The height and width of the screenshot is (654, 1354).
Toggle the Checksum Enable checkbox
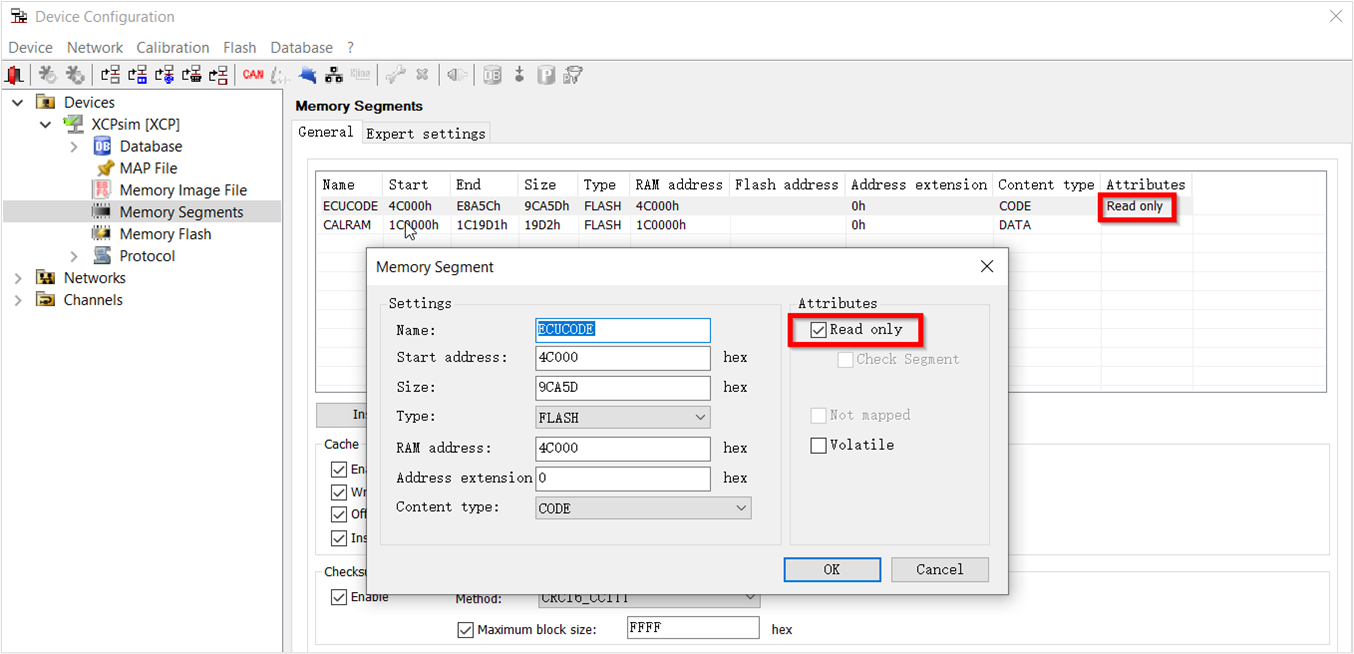[339, 597]
